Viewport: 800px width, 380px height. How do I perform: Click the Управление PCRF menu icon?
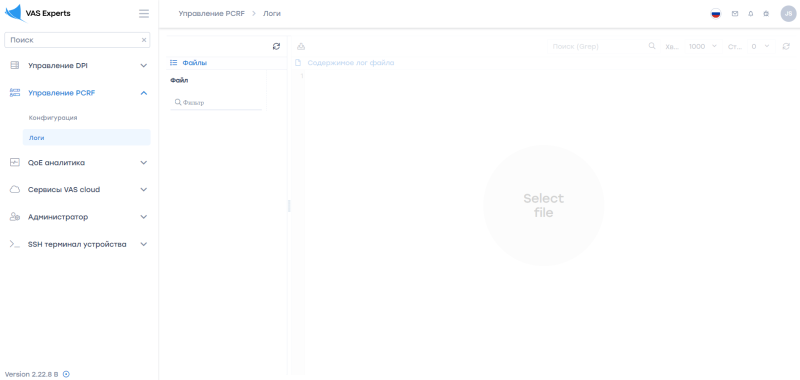15,93
